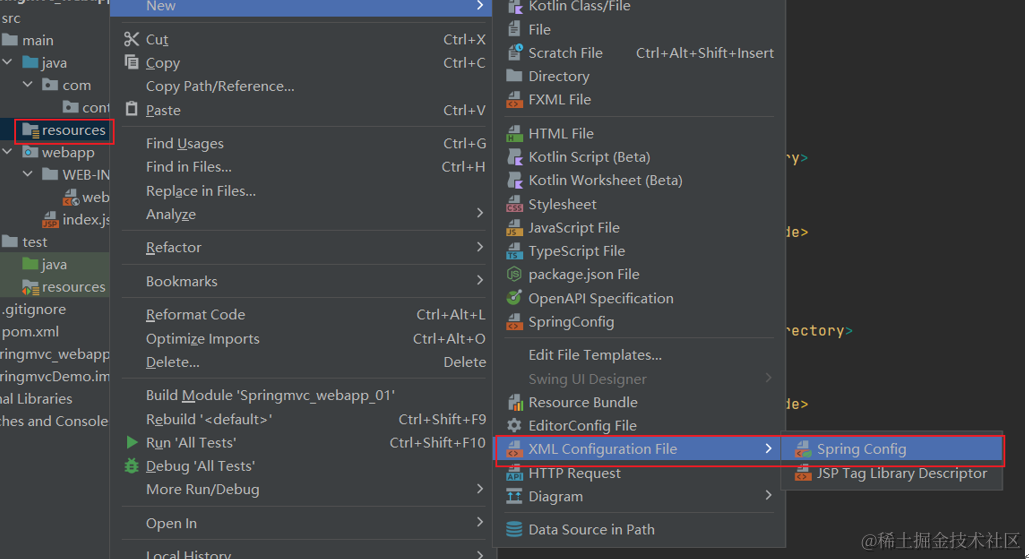Click the Kotlin Class/File icon
The height and width of the screenshot is (559, 1029).
[x=514, y=6]
